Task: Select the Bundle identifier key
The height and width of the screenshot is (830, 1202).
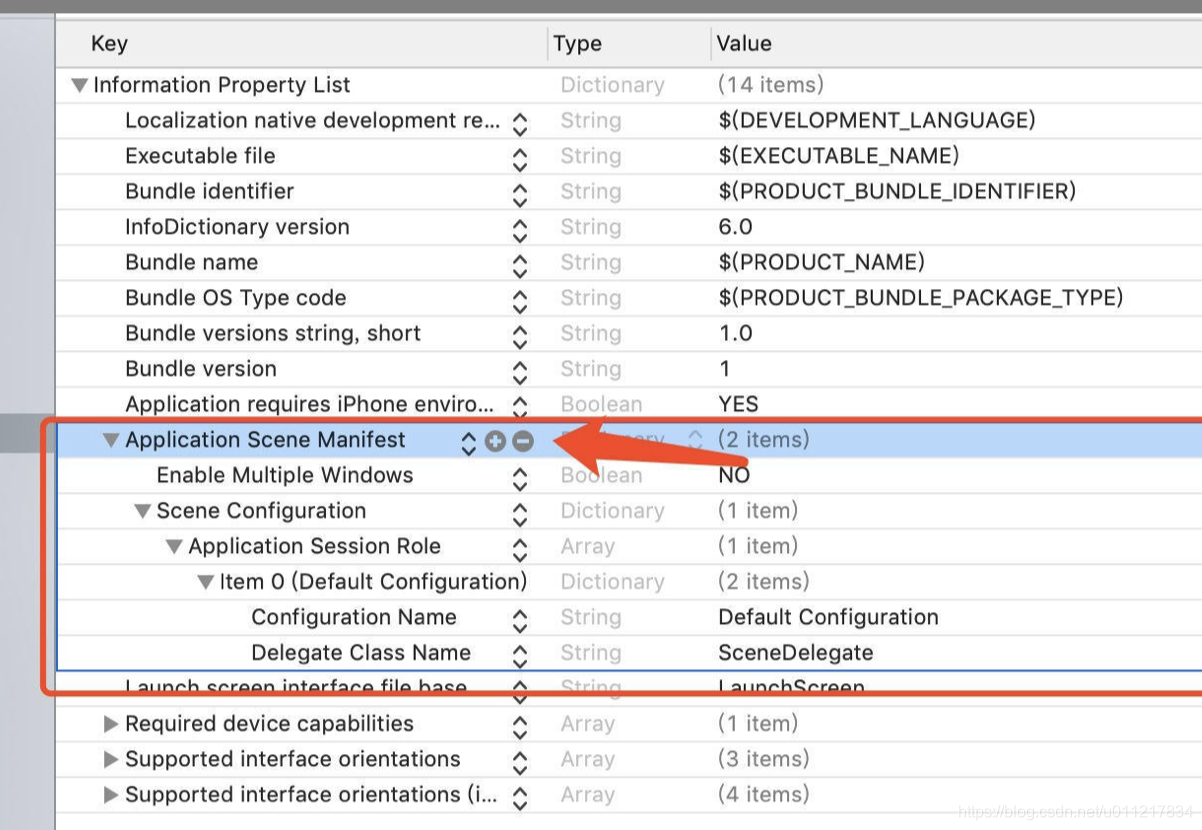Action: click(x=209, y=191)
